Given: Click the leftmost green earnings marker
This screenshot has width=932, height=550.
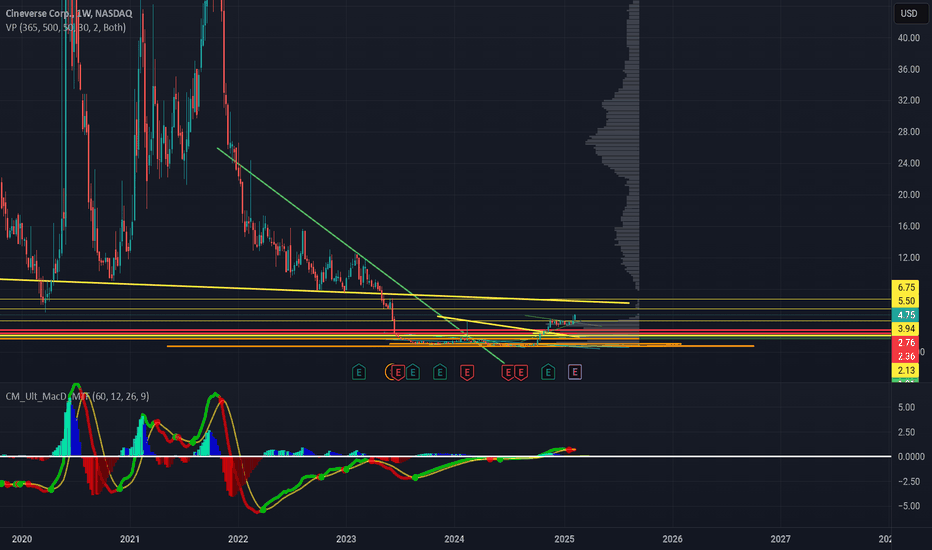Looking at the screenshot, I should click(x=358, y=372).
